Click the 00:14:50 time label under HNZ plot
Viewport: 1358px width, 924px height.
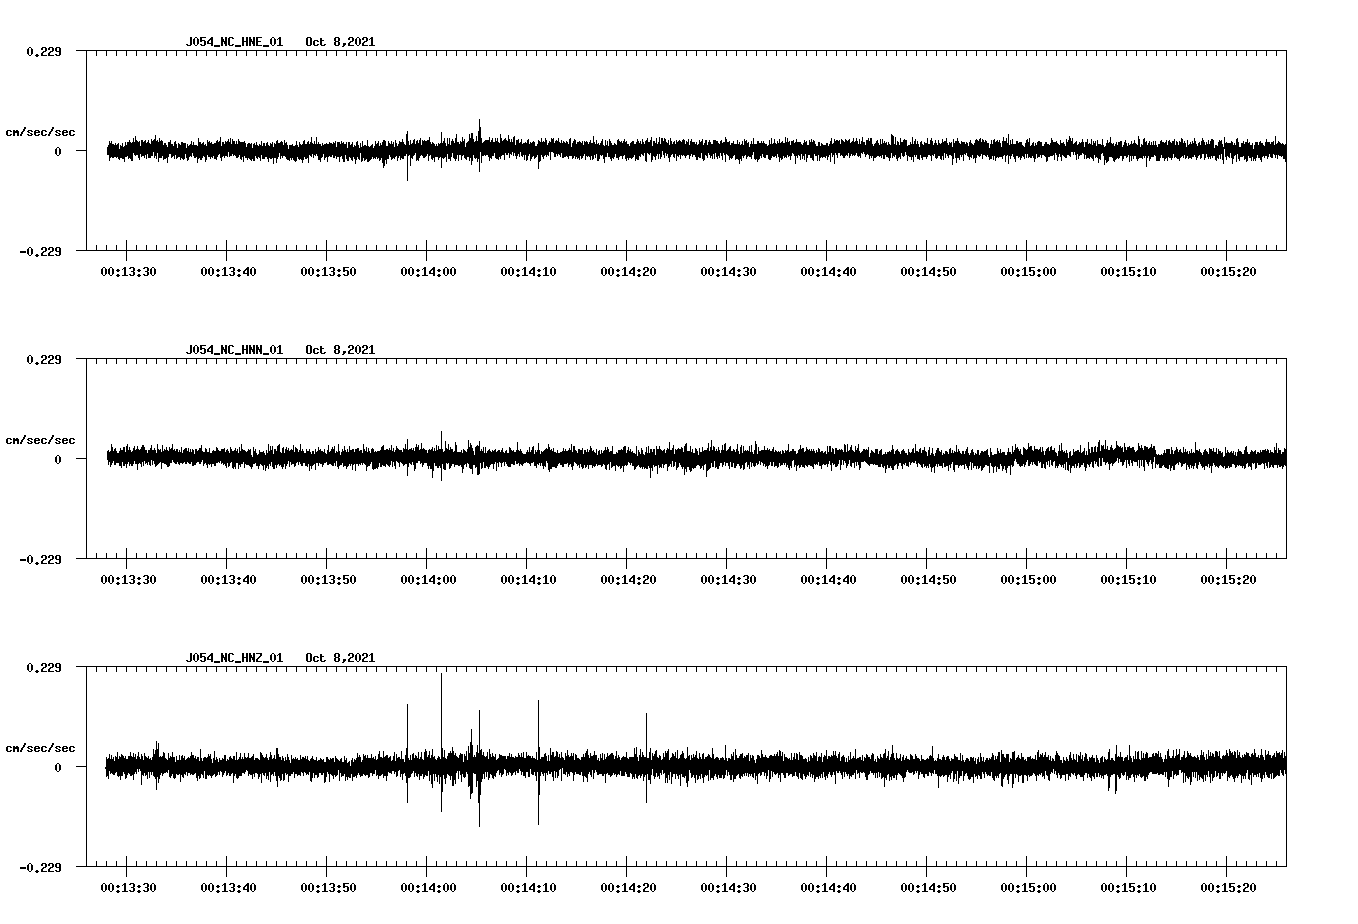(x=928, y=888)
